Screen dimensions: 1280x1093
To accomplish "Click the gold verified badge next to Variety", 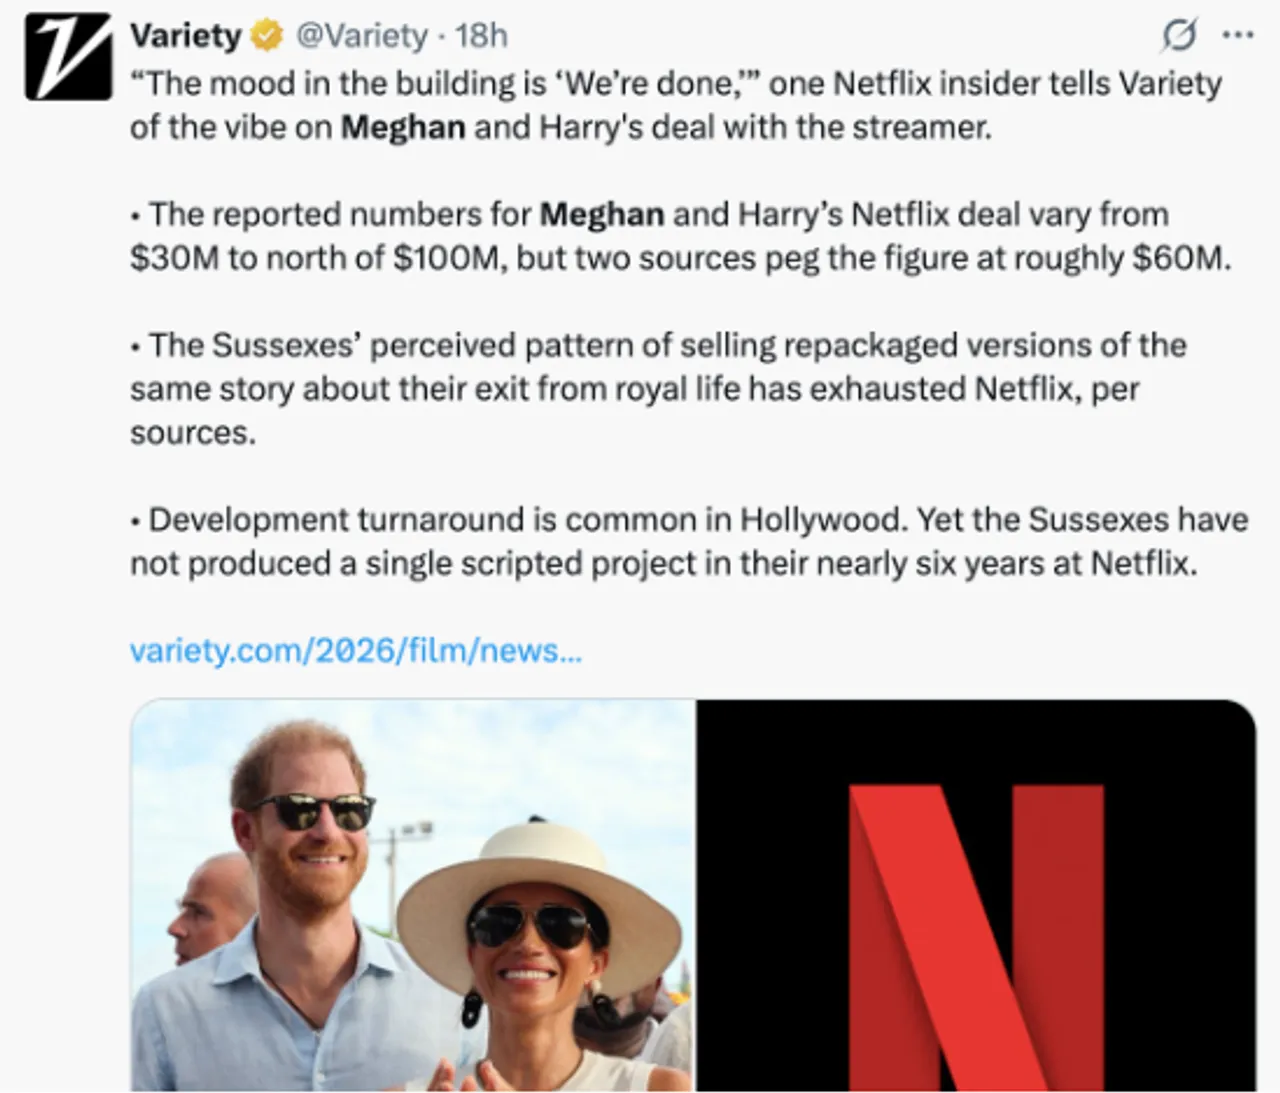I will (x=266, y=36).
